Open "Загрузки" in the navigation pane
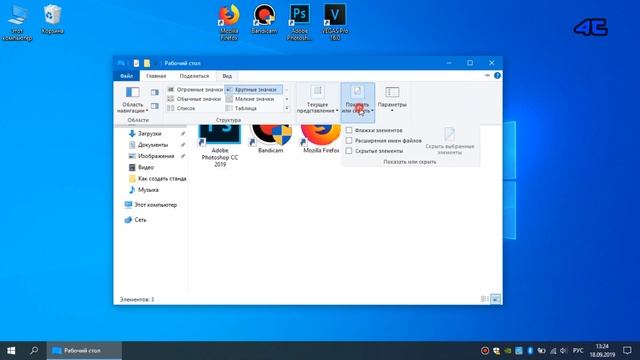Viewport: 640px width, 360px height. [149, 133]
